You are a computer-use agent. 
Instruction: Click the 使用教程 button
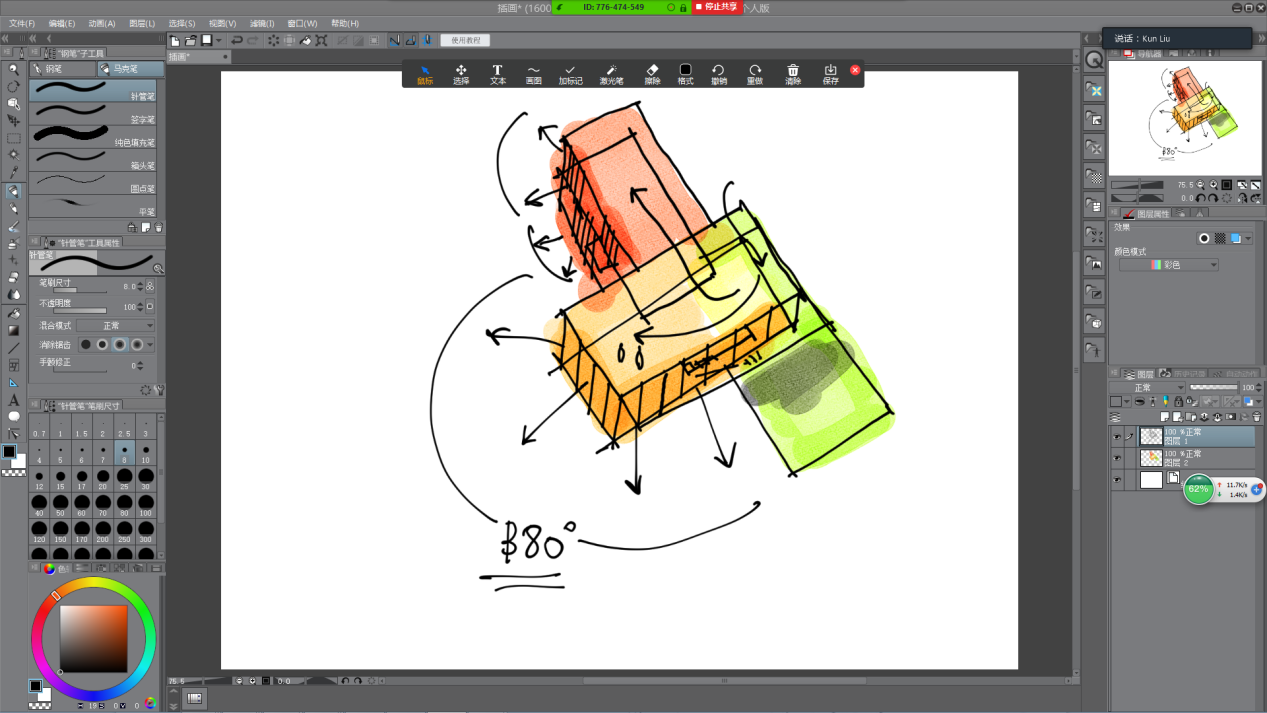pyautogui.click(x=465, y=41)
